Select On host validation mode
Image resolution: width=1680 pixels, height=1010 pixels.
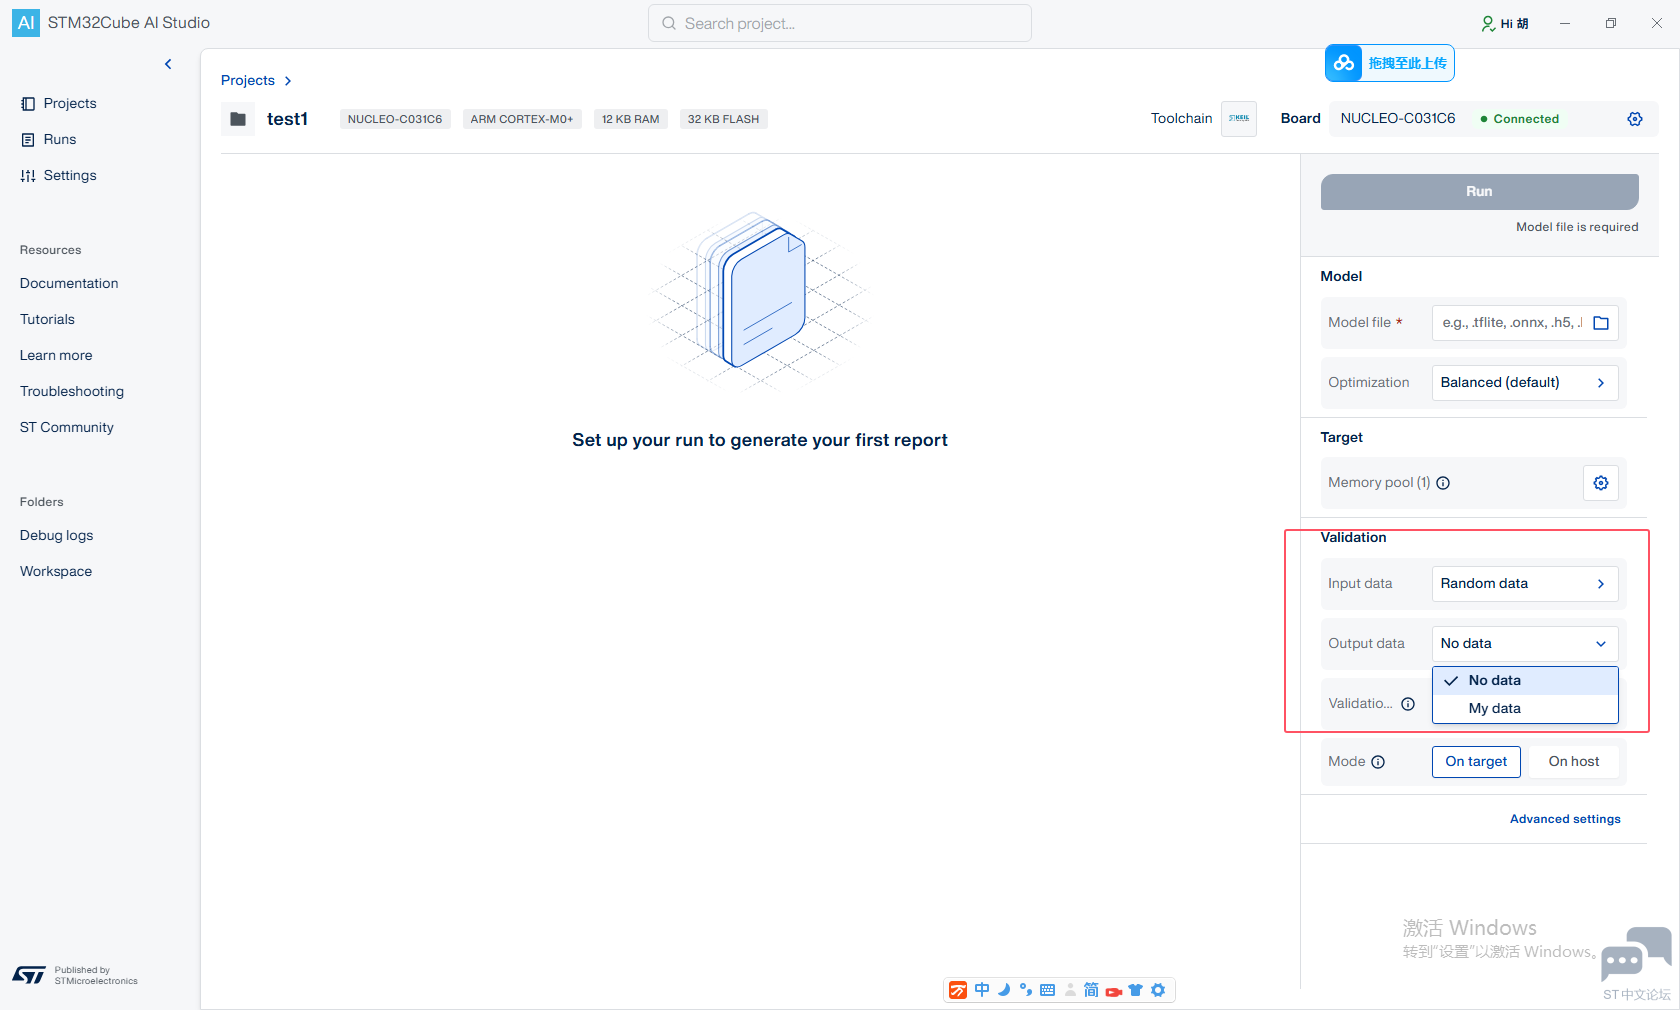(x=1574, y=761)
